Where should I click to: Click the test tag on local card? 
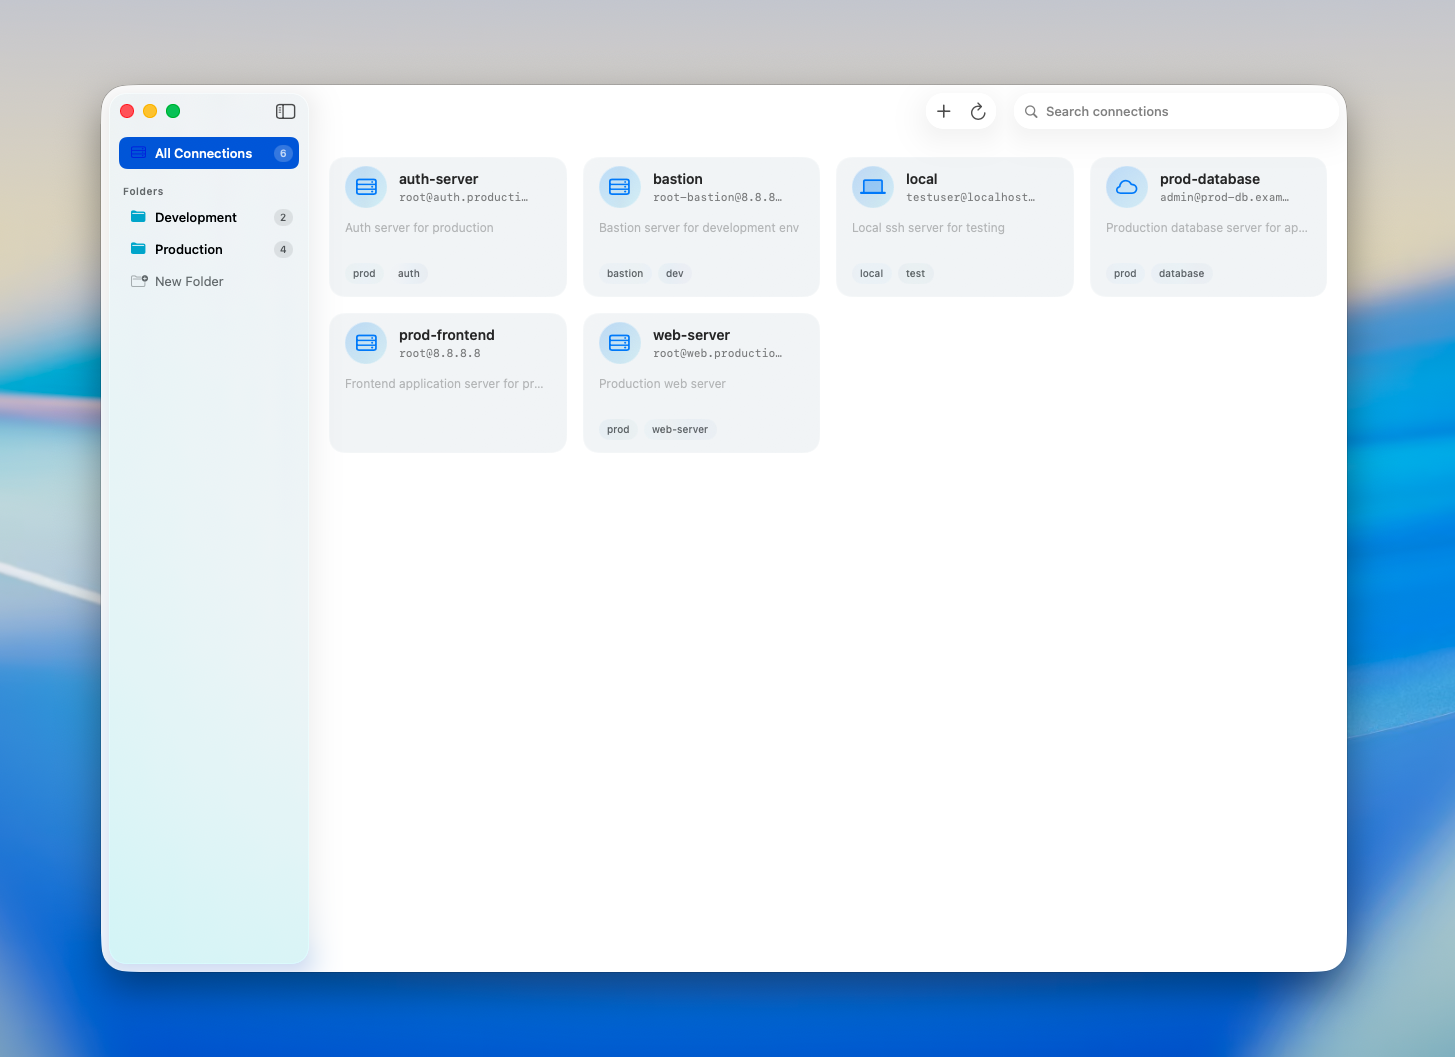click(x=916, y=273)
